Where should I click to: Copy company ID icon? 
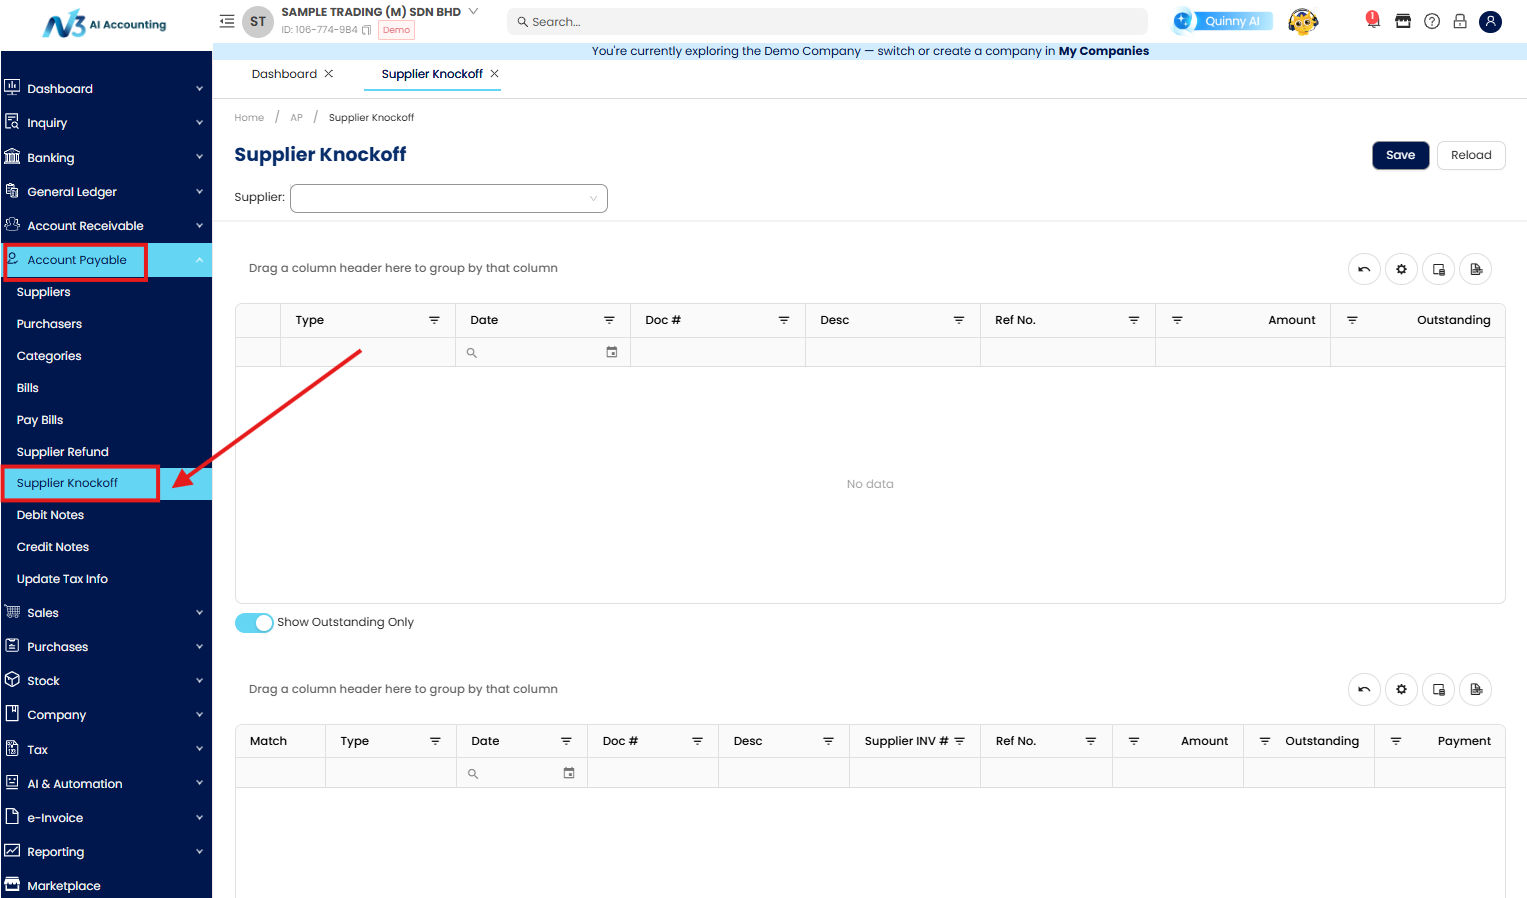pyautogui.click(x=367, y=30)
